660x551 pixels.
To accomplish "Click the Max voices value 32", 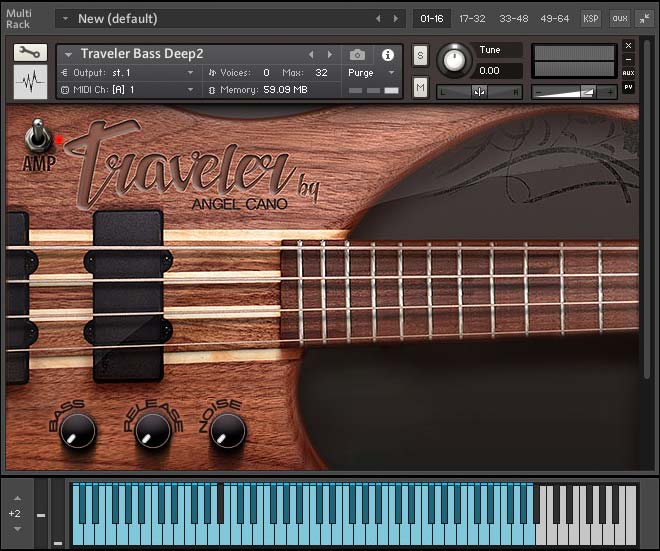I will pyautogui.click(x=321, y=73).
